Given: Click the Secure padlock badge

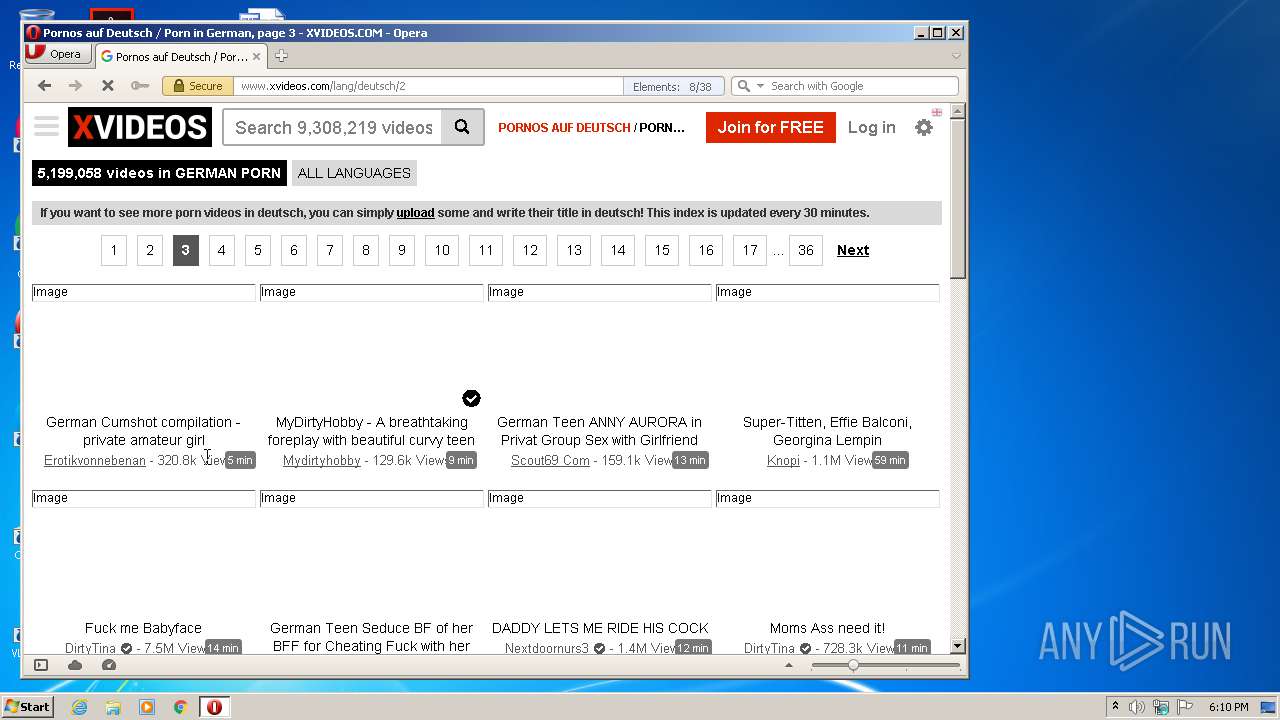Looking at the screenshot, I should [198, 86].
